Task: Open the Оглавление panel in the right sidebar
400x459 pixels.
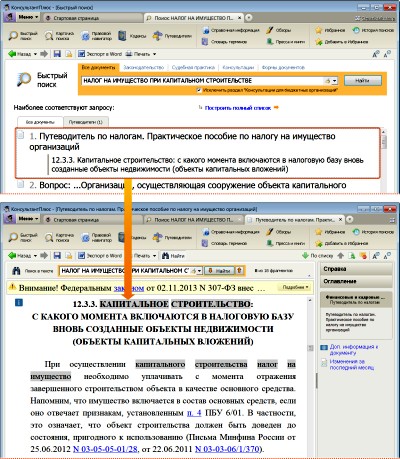Action: [356, 281]
